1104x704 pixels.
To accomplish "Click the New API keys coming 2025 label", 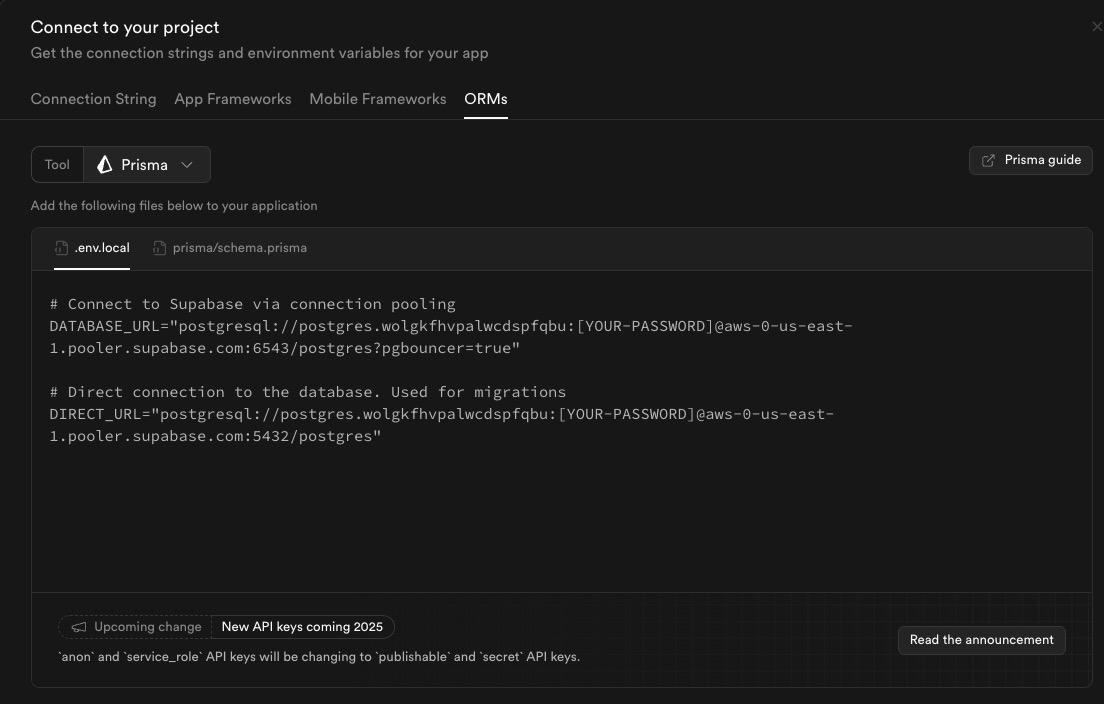I will [x=302, y=627].
